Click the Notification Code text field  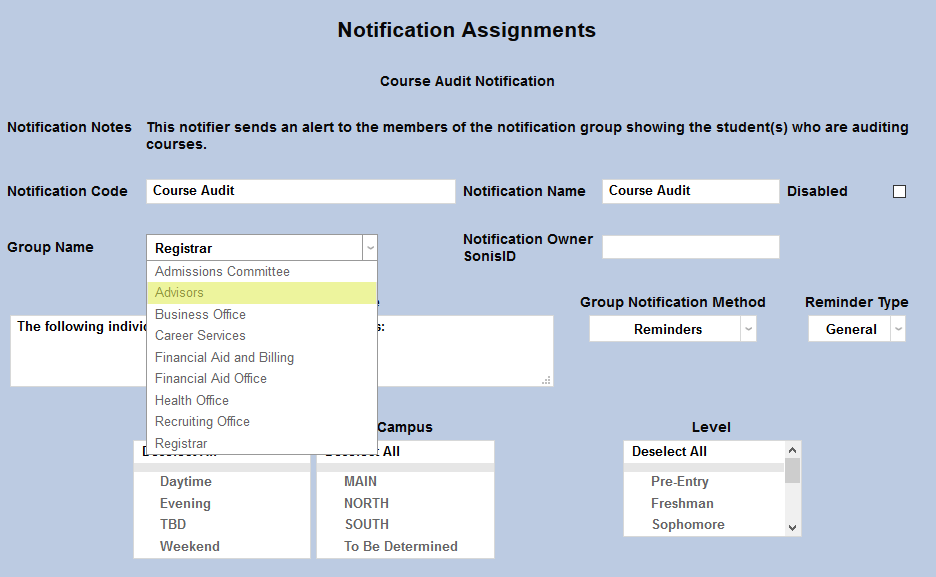pos(300,191)
